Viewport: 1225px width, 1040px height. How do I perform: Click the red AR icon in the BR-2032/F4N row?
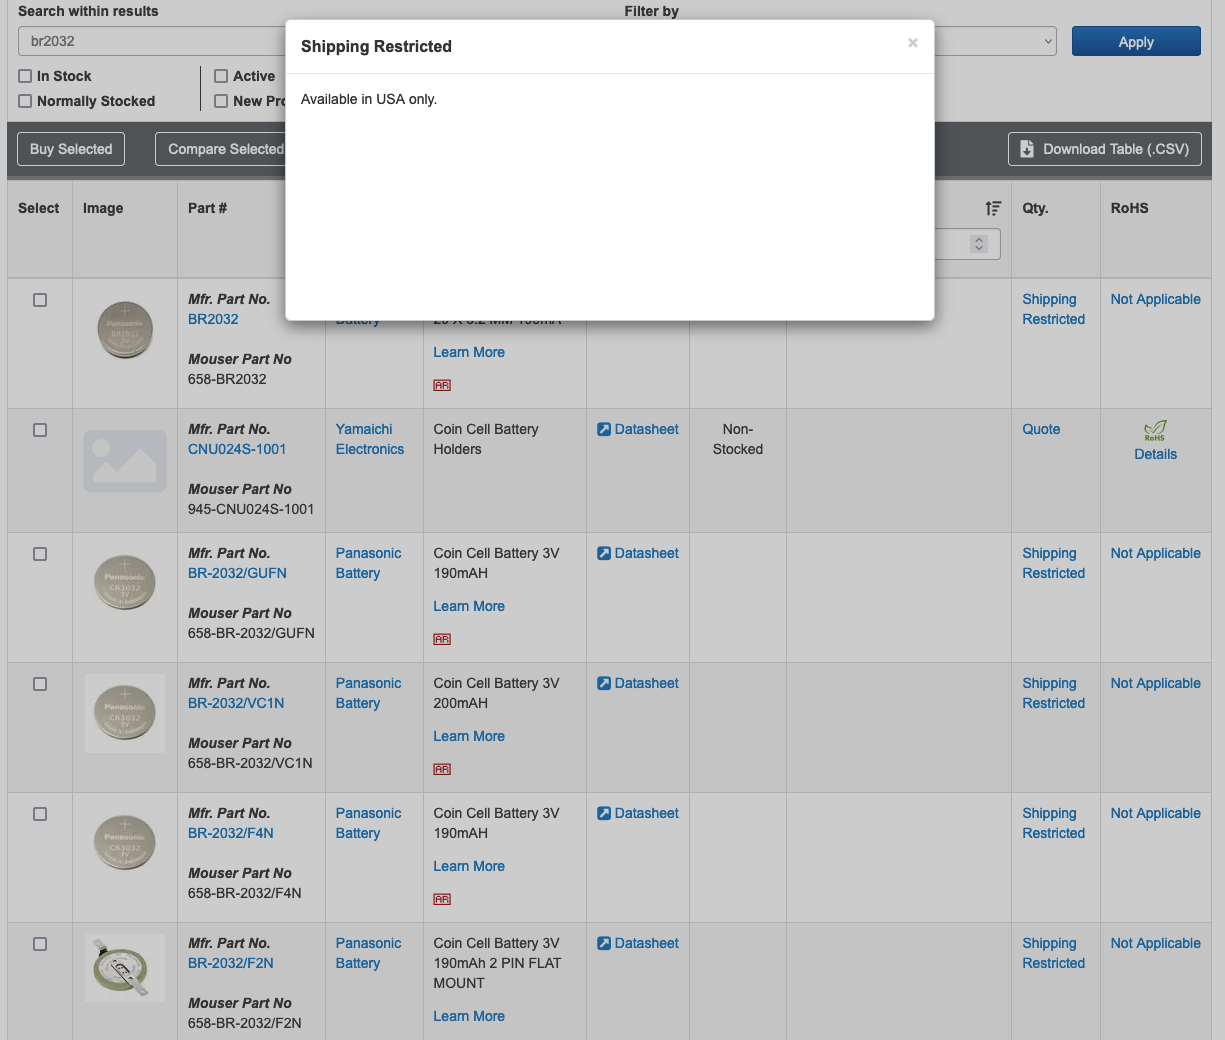point(442,899)
